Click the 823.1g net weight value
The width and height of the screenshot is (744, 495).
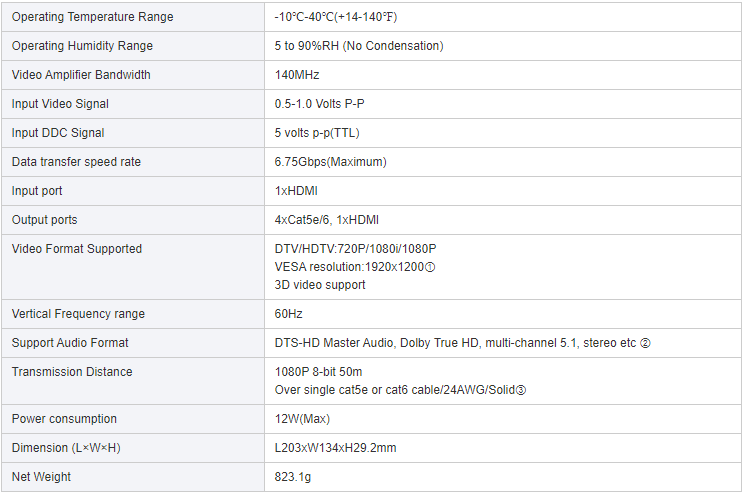point(292,477)
